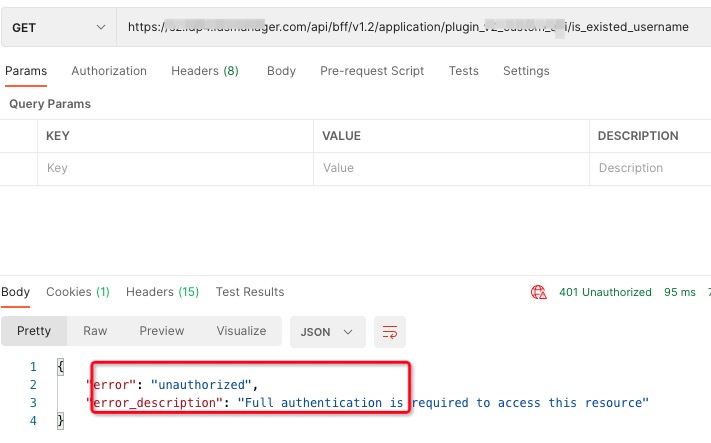This screenshot has height=443, width=711.
Task: Expand the JSON format dropdown
Action: pos(327,331)
